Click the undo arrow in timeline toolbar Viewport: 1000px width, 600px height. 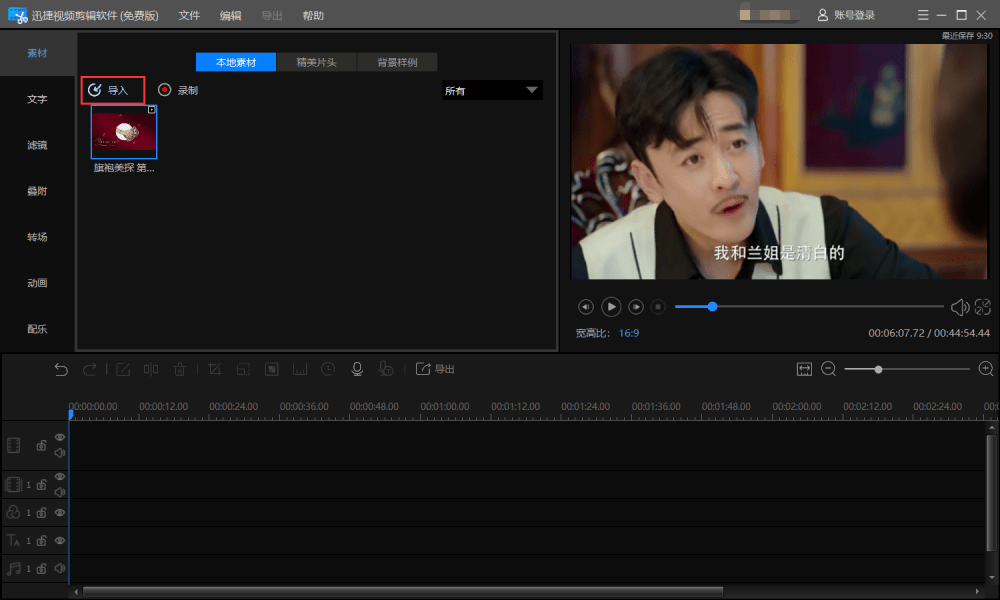tap(61, 369)
